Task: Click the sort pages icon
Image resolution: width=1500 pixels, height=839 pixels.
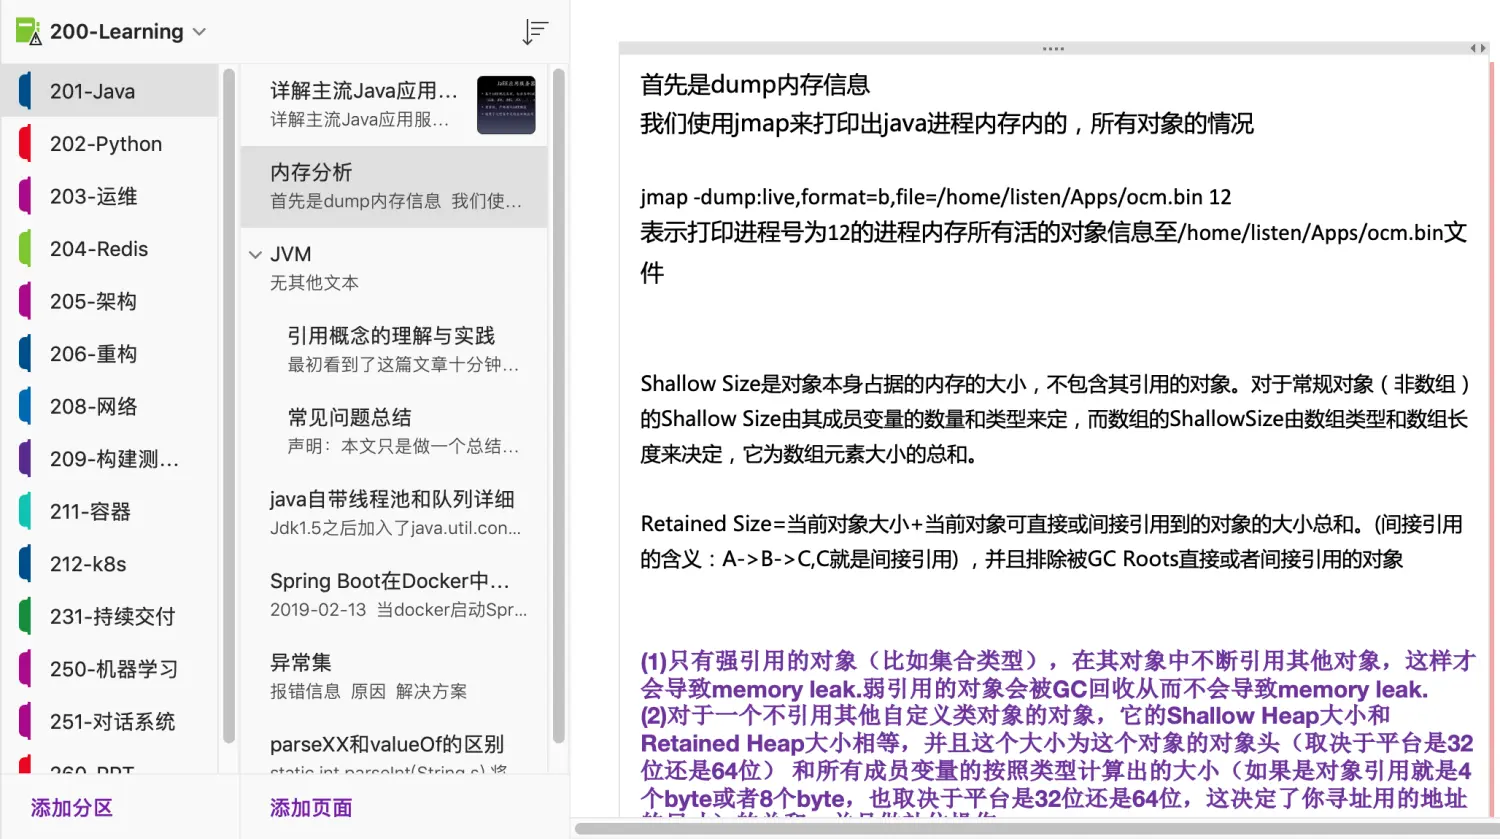Action: 535,32
